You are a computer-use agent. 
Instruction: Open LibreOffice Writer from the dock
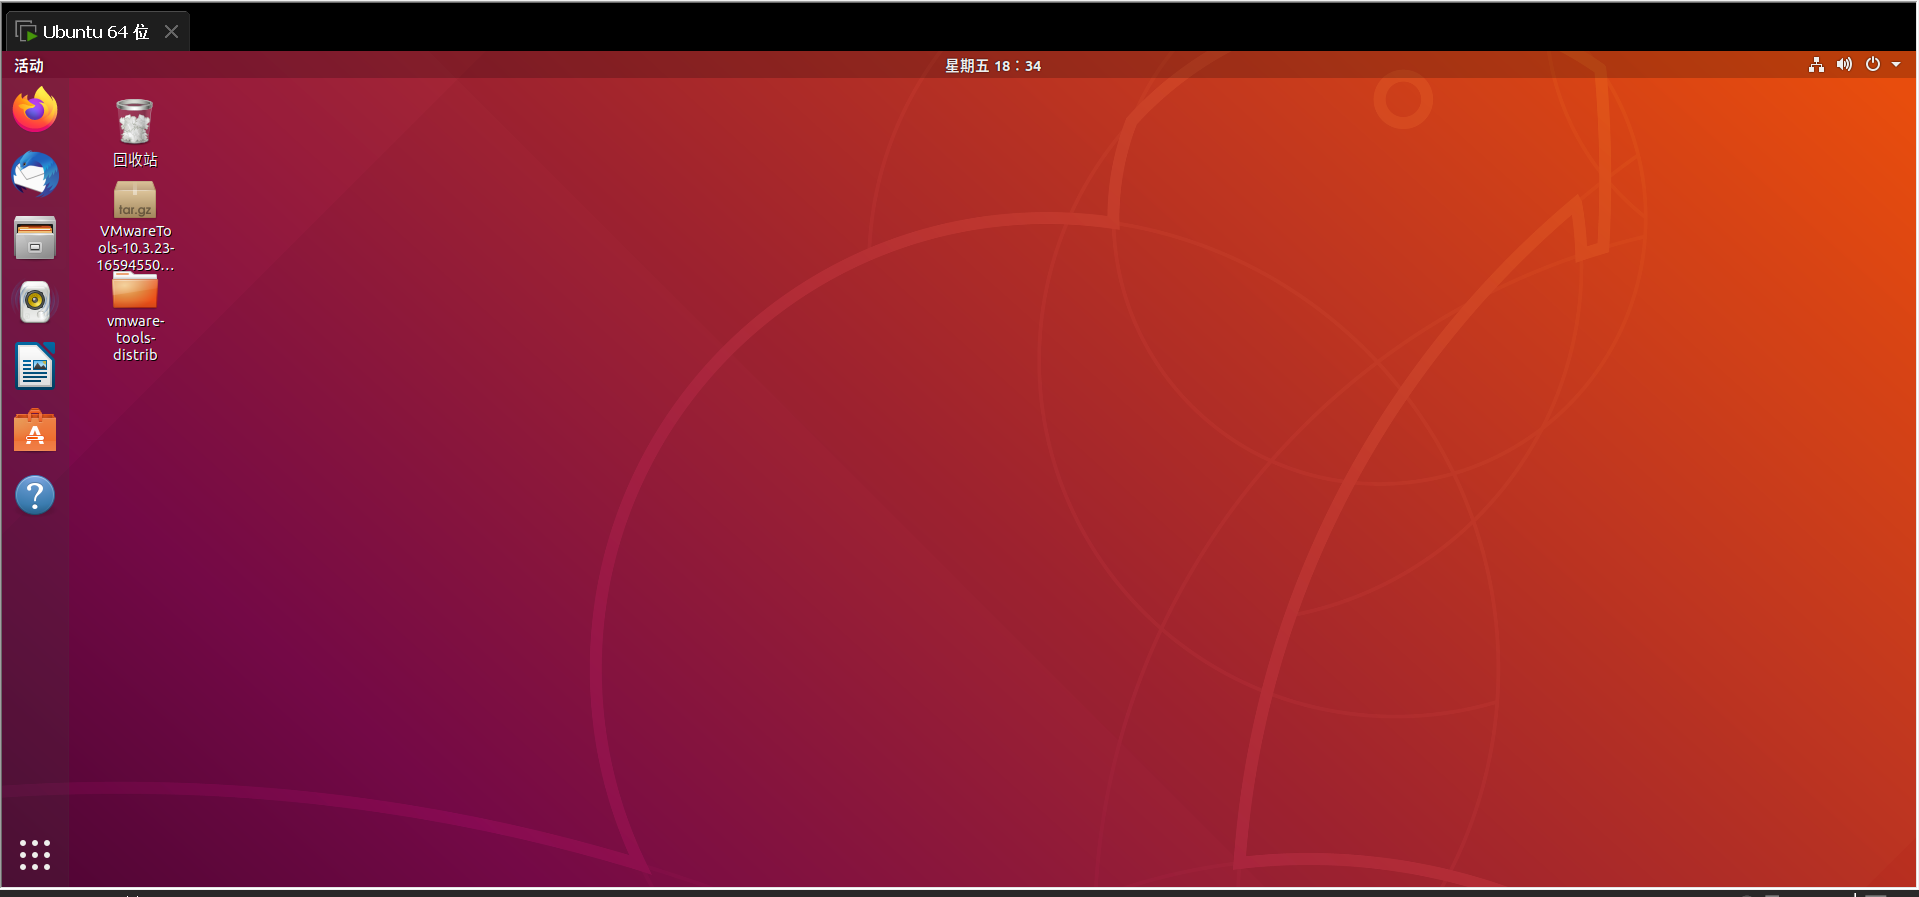35,366
